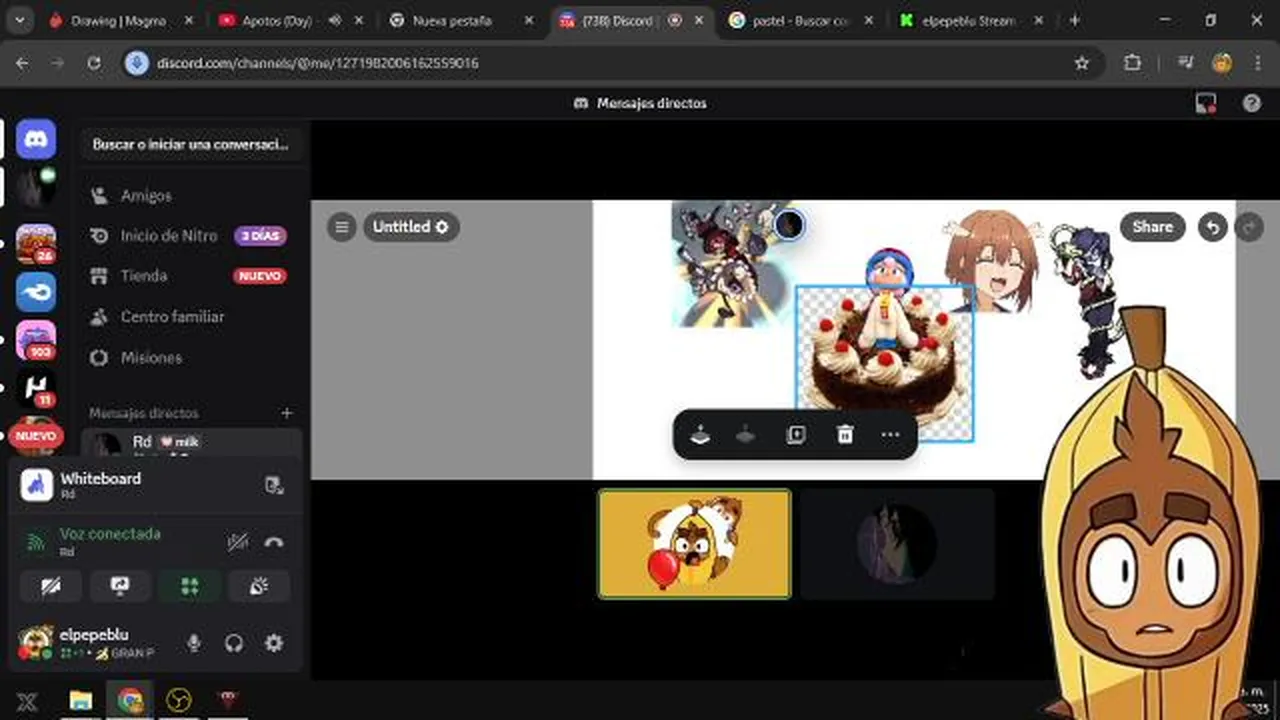1280x720 pixels.
Task: Go back in browser history
Action: coord(22,63)
